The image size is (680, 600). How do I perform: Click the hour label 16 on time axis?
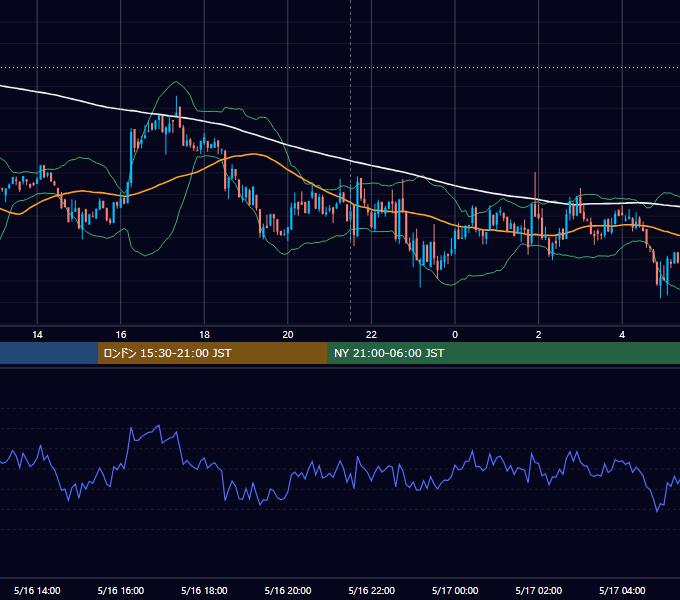tap(121, 335)
